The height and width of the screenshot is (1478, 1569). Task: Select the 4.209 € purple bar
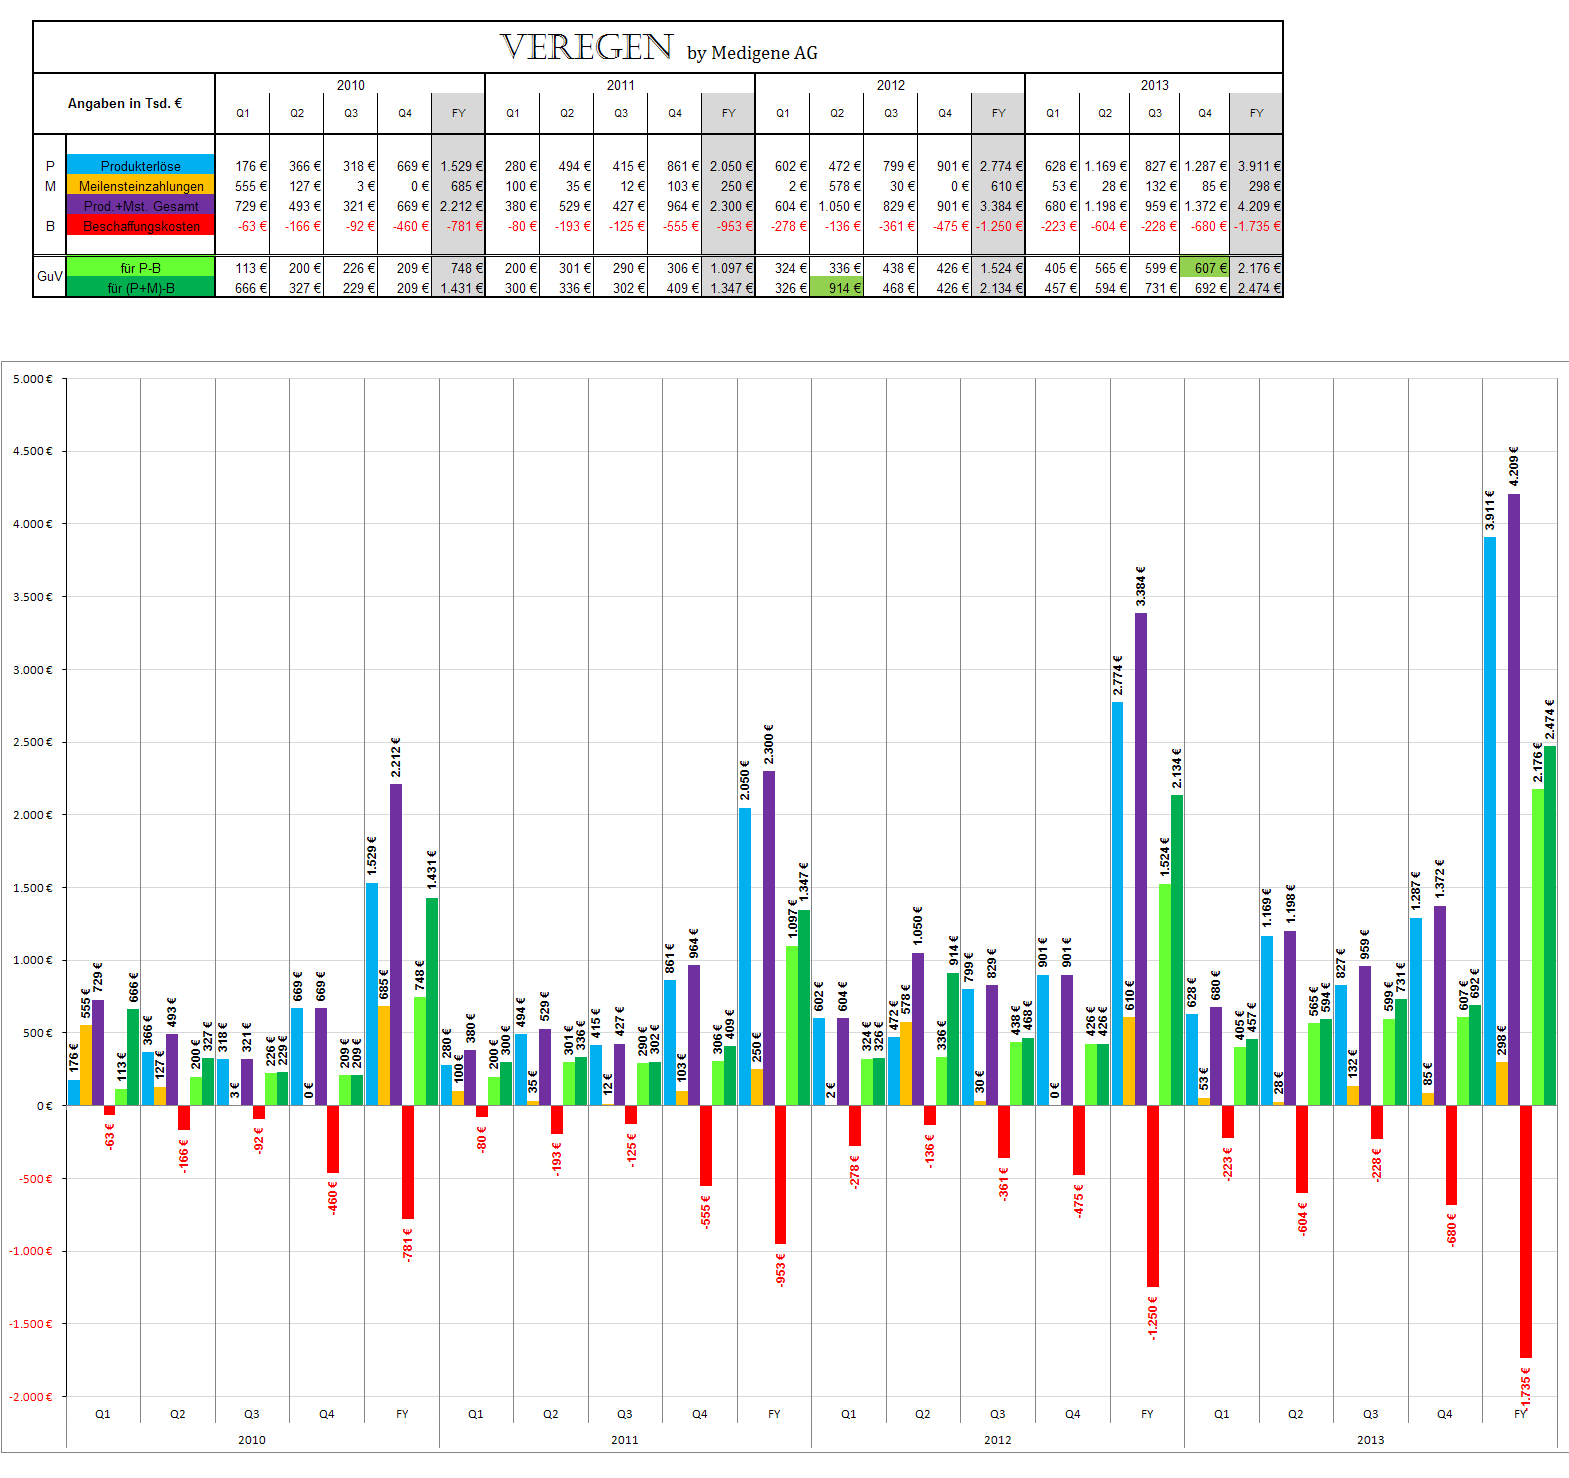tap(1513, 799)
